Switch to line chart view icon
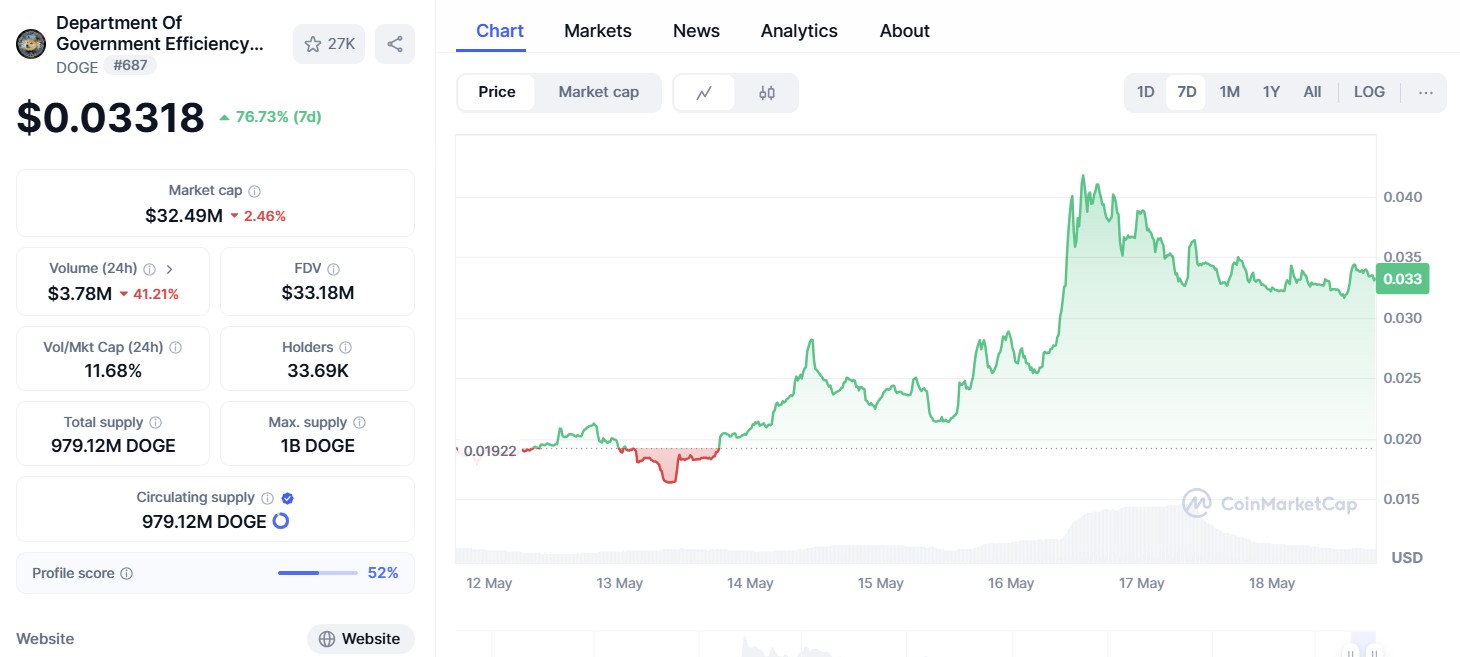Image resolution: width=1460 pixels, height=657 pixels. (x=704, y=93)
